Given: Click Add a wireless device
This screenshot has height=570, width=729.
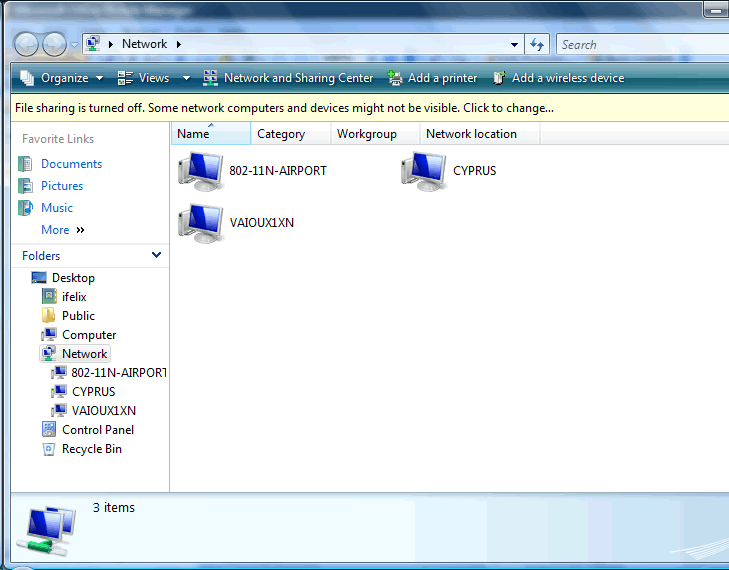Looking at the screenshot, I should [x=558, y=78].
